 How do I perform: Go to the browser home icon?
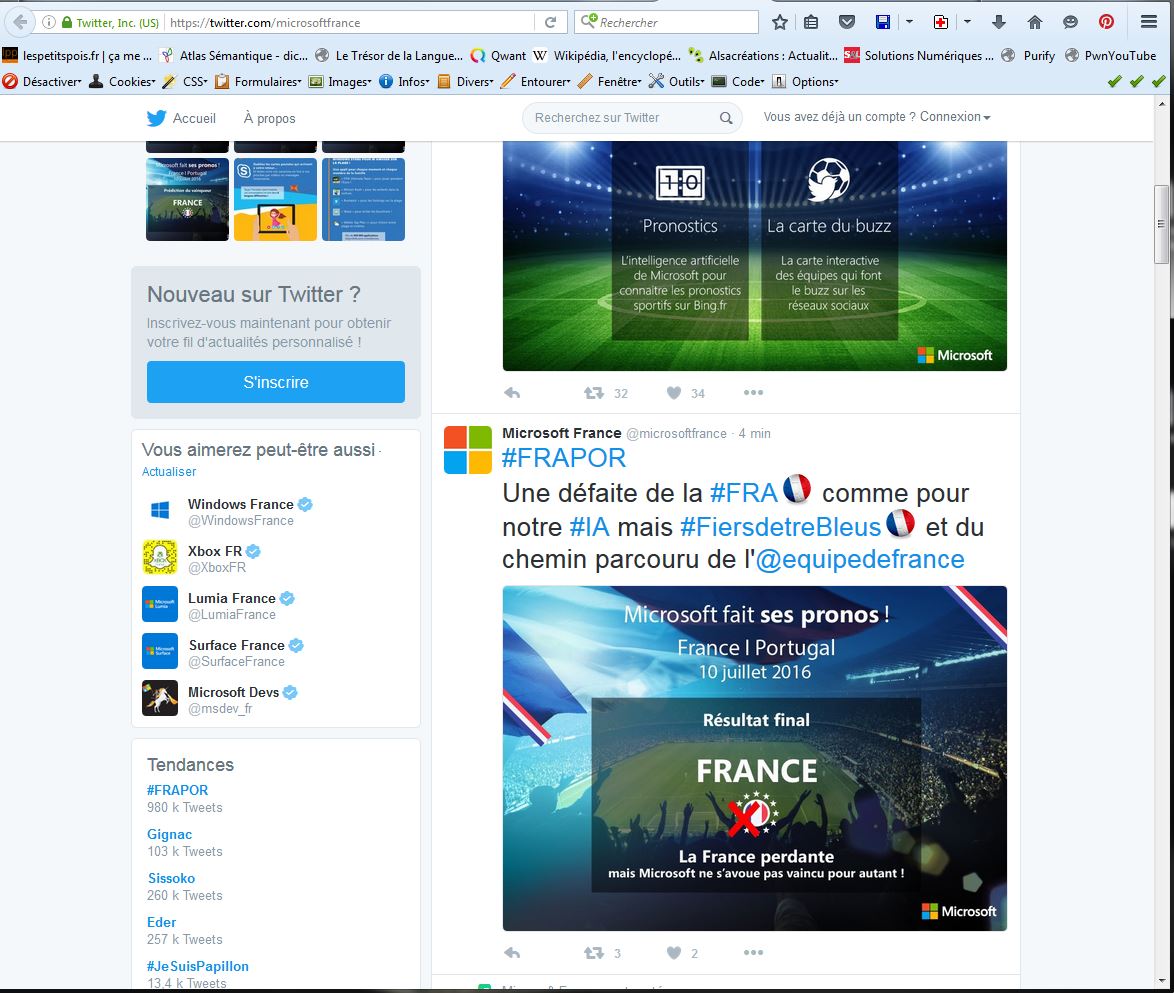(x=1035, y=22)
